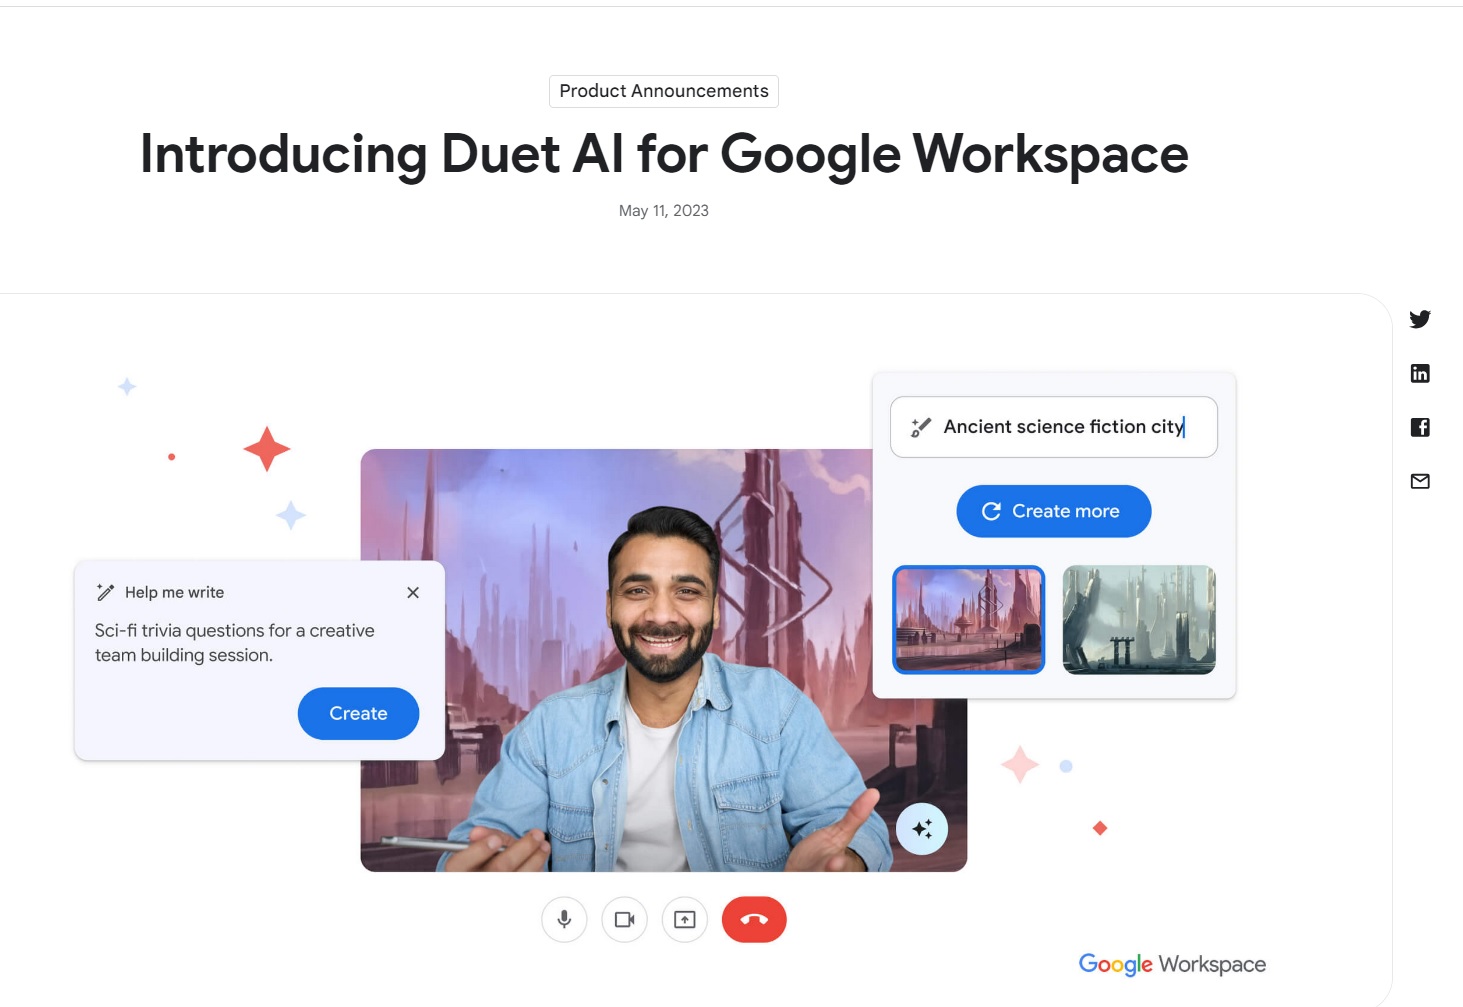Click the microphone control in the video call
The image size is (1463, 1007).
click(x=564, y=918)
